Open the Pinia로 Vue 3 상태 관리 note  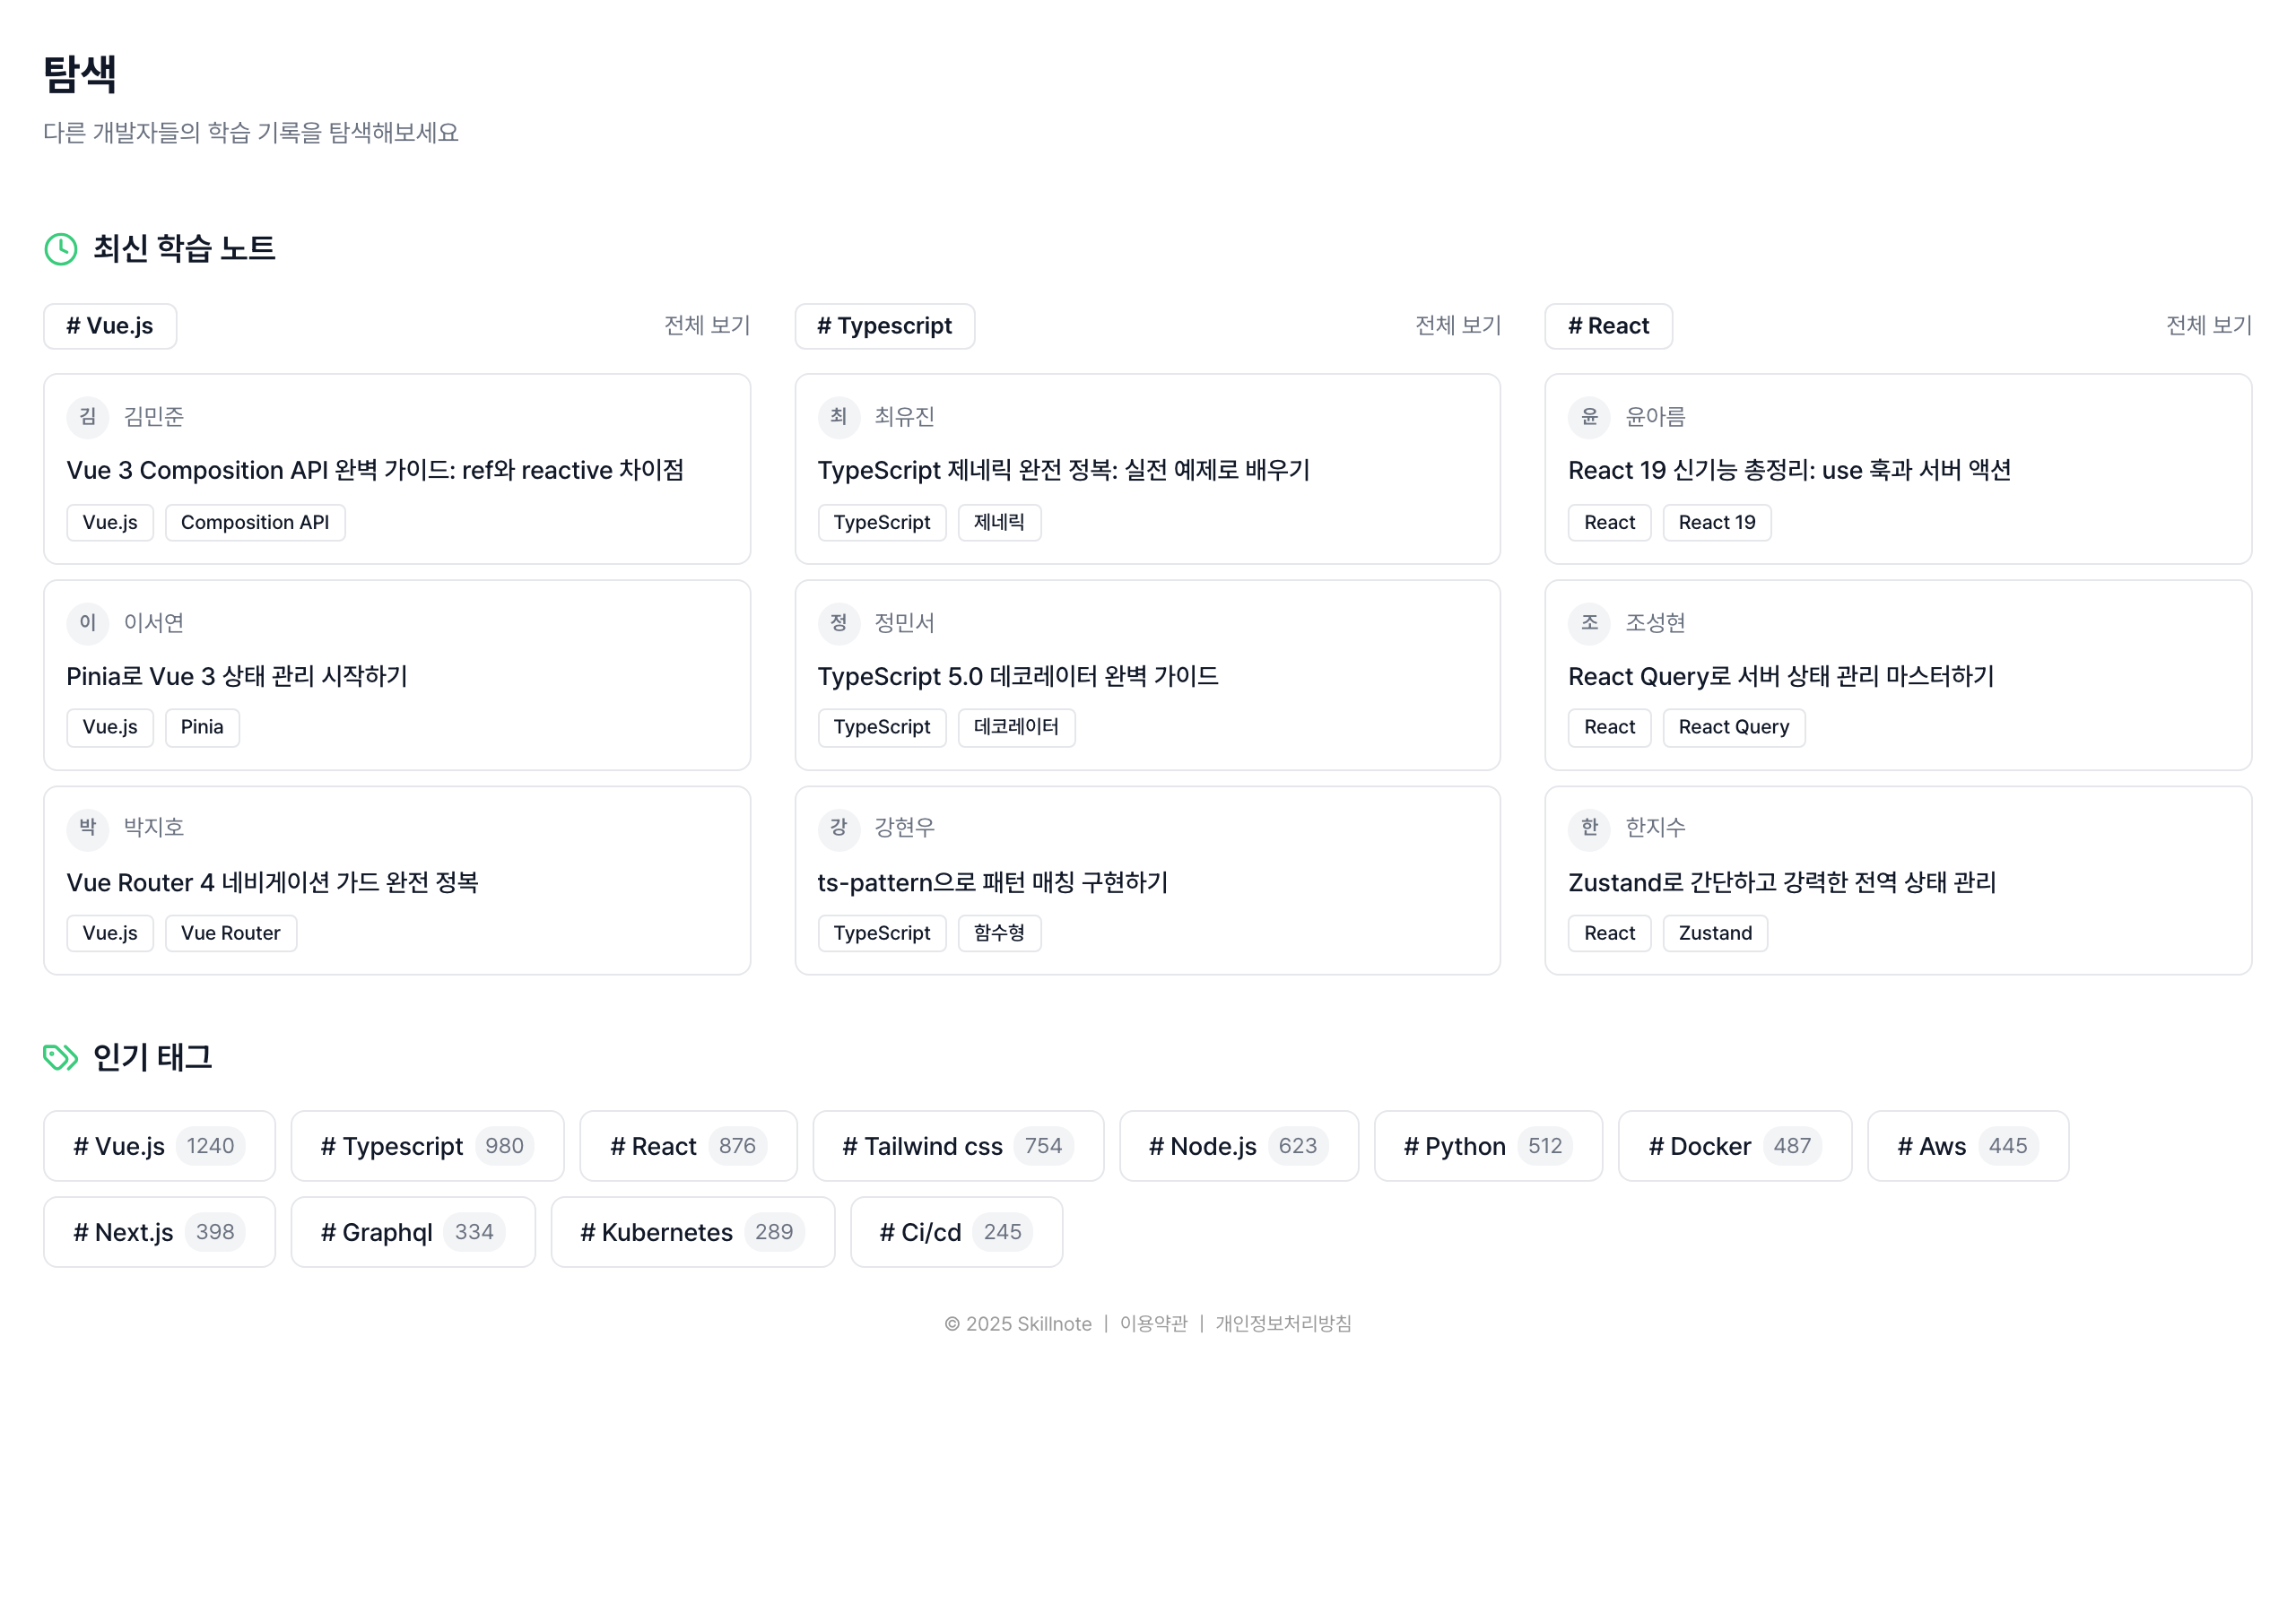[x=237, y=677]
